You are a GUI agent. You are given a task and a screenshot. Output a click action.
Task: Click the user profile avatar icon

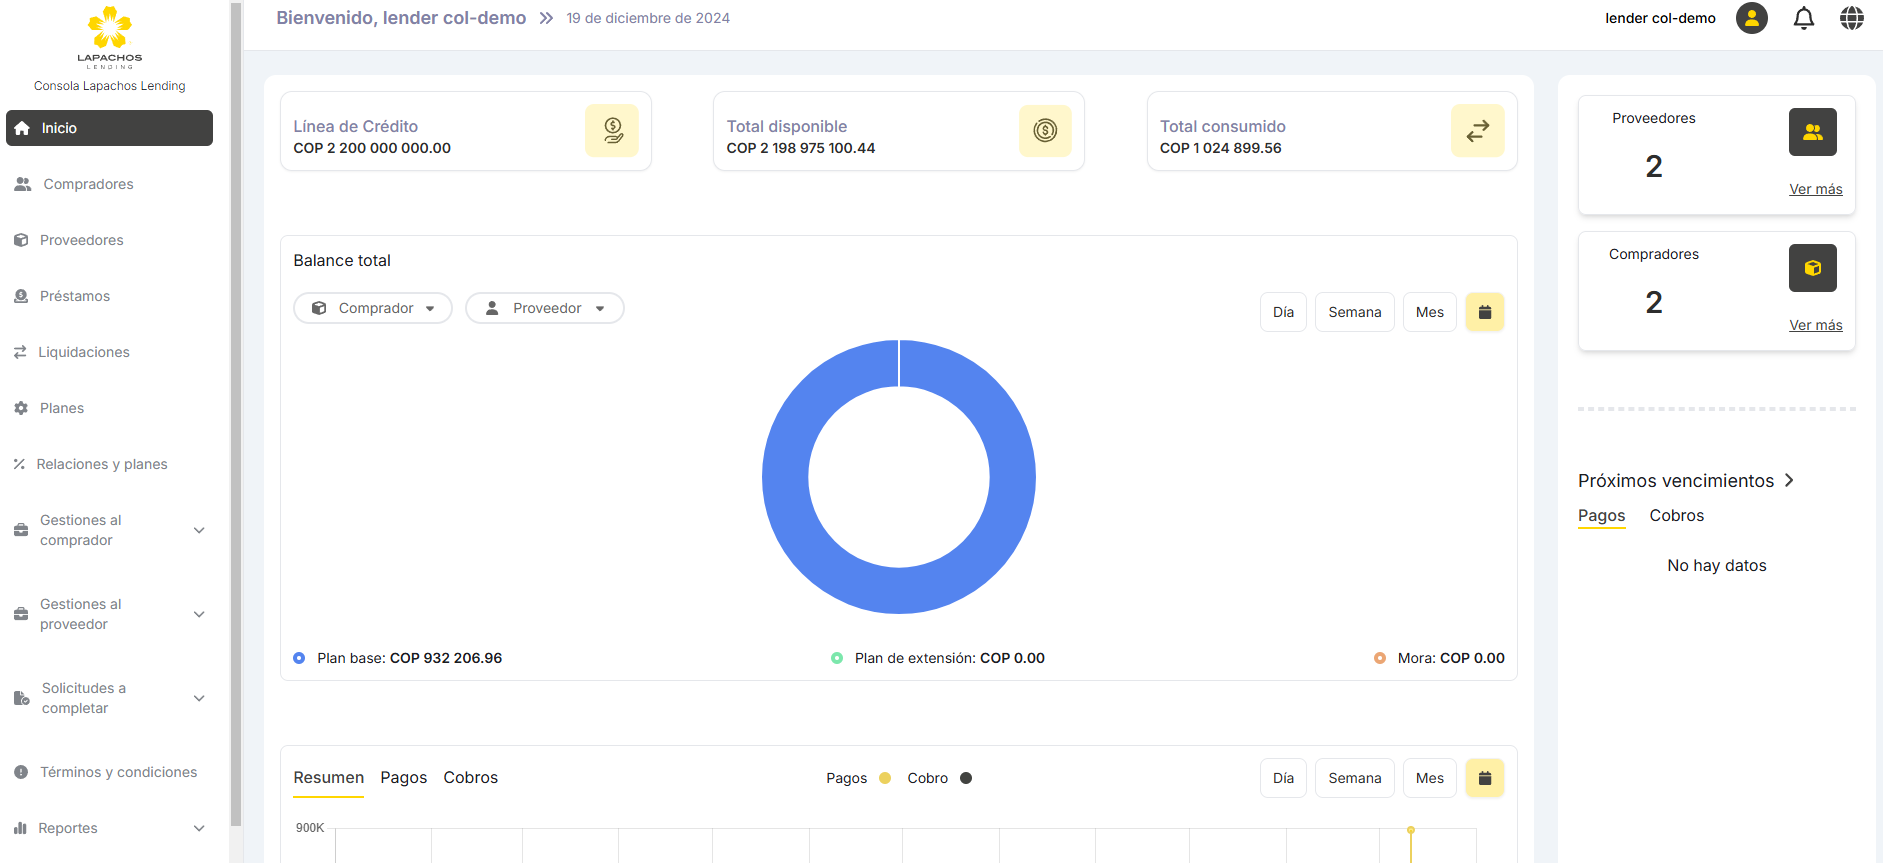[x=1751, y=18]
